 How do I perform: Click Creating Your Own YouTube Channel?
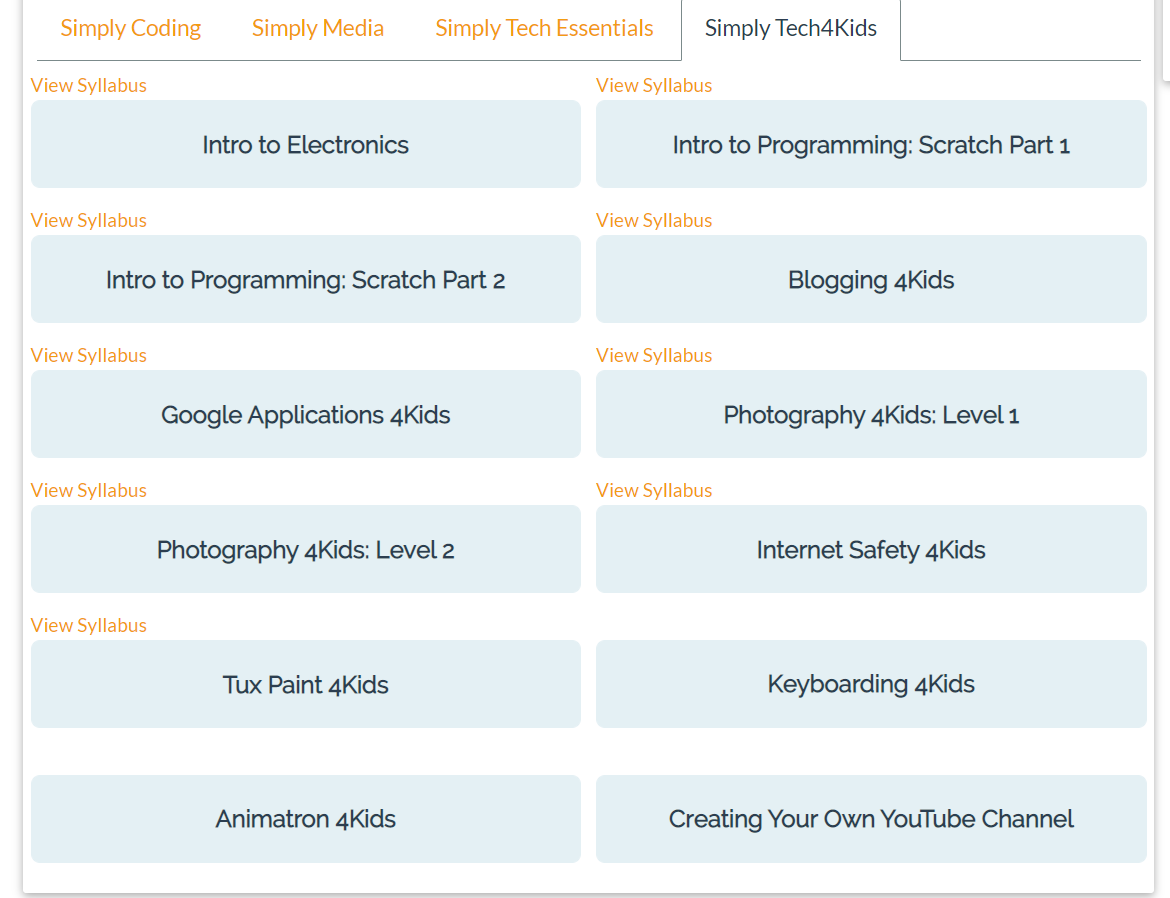point(870,820)
